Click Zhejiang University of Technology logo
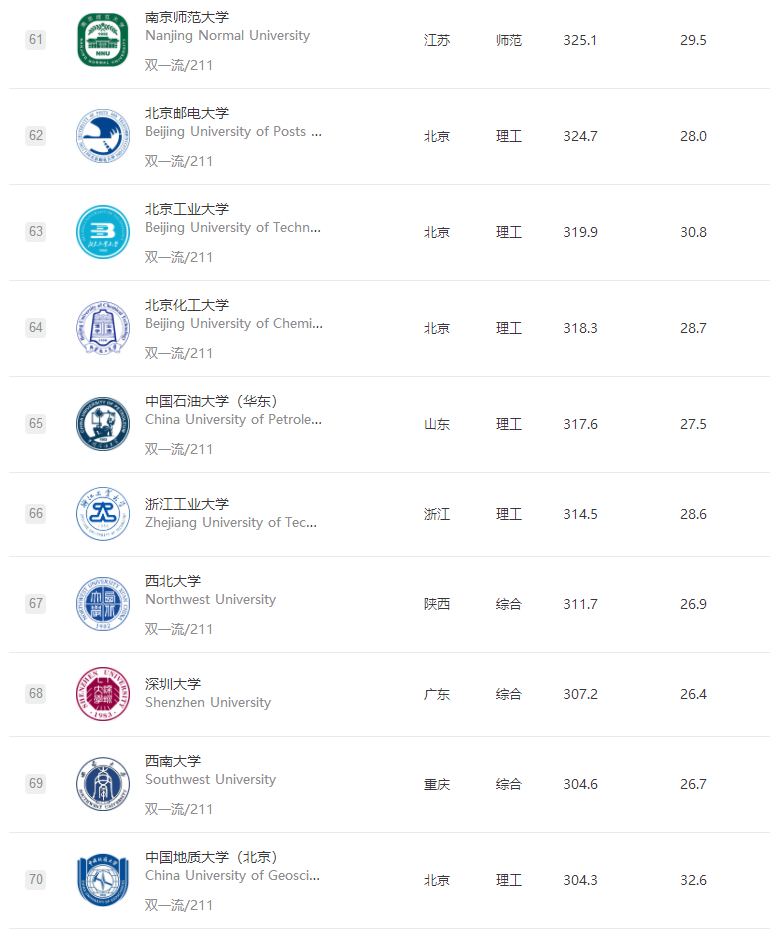783x935 pixels. (103, 515)
